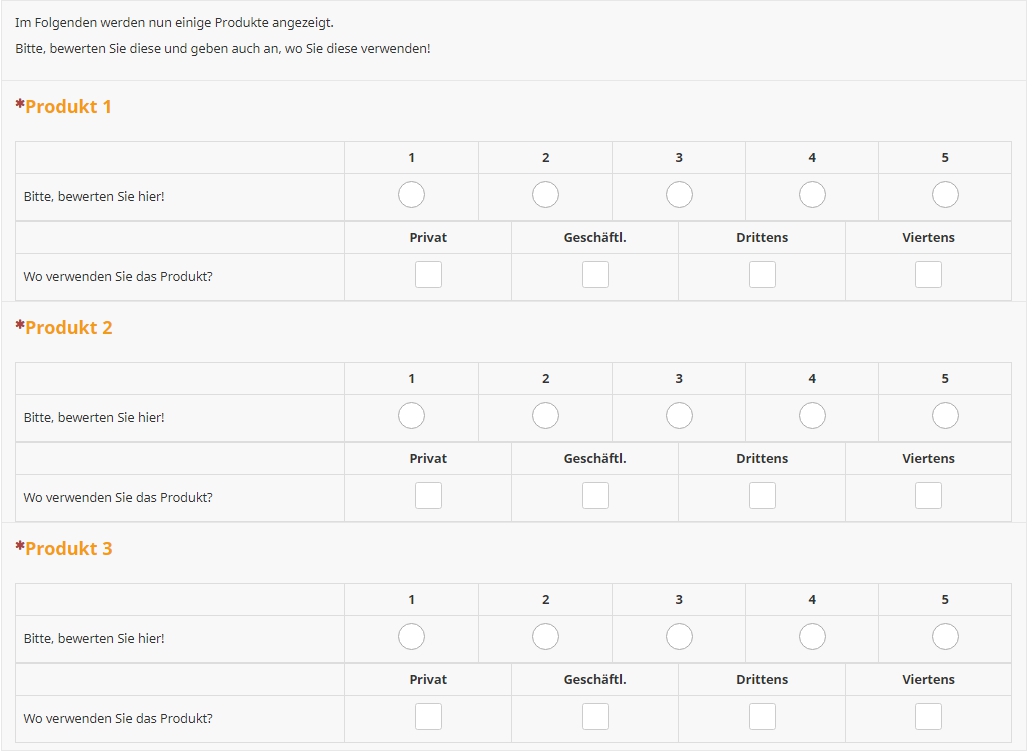
Task: Rate Produkt 2 with radio button 4
Action: click(x=812, y=416)
